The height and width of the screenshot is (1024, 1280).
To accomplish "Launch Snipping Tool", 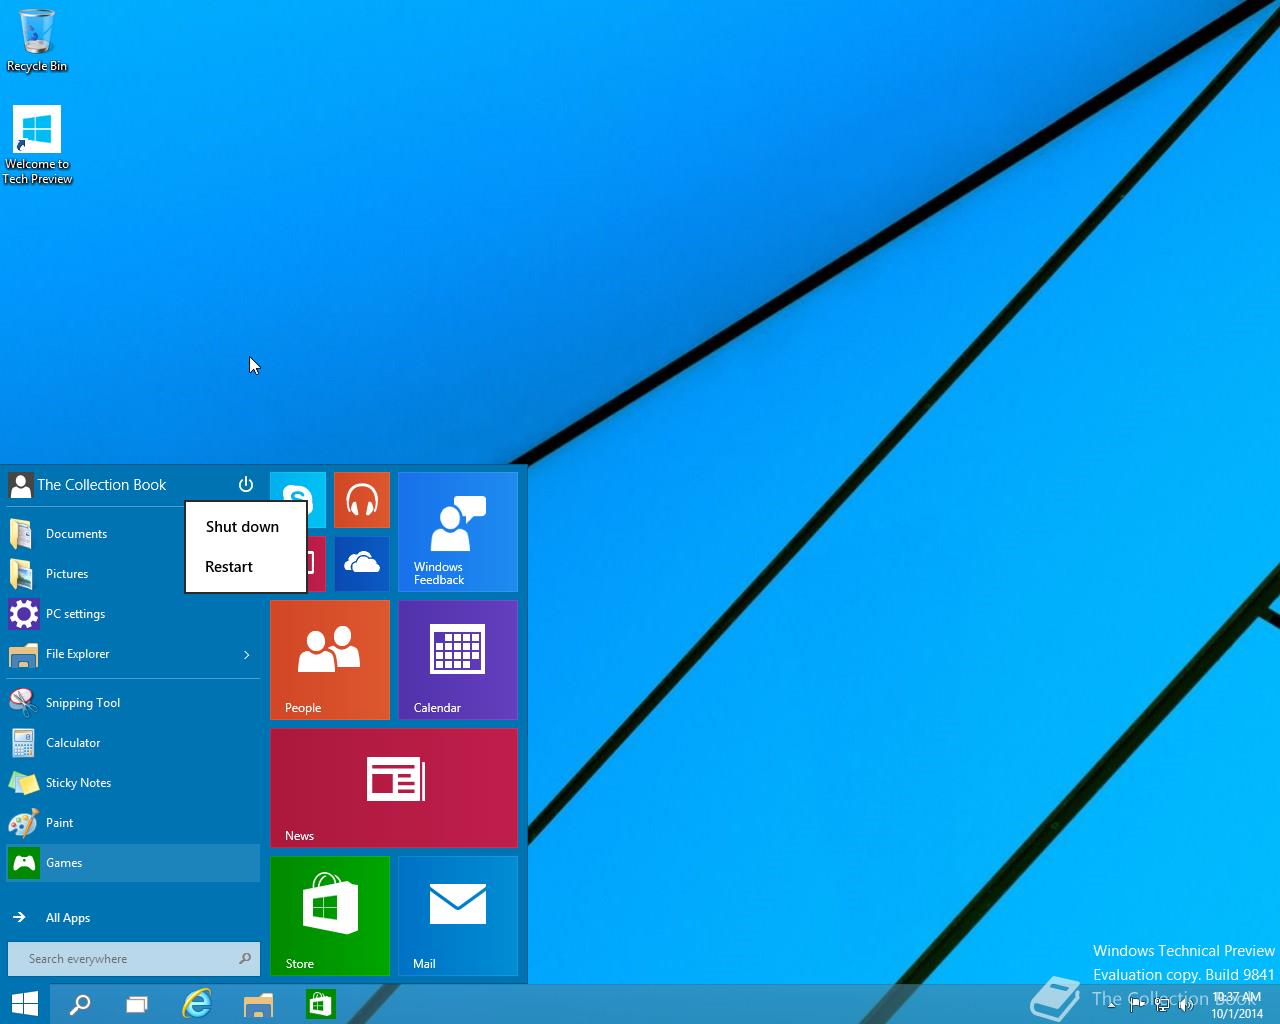I will [x=133, y=703].
